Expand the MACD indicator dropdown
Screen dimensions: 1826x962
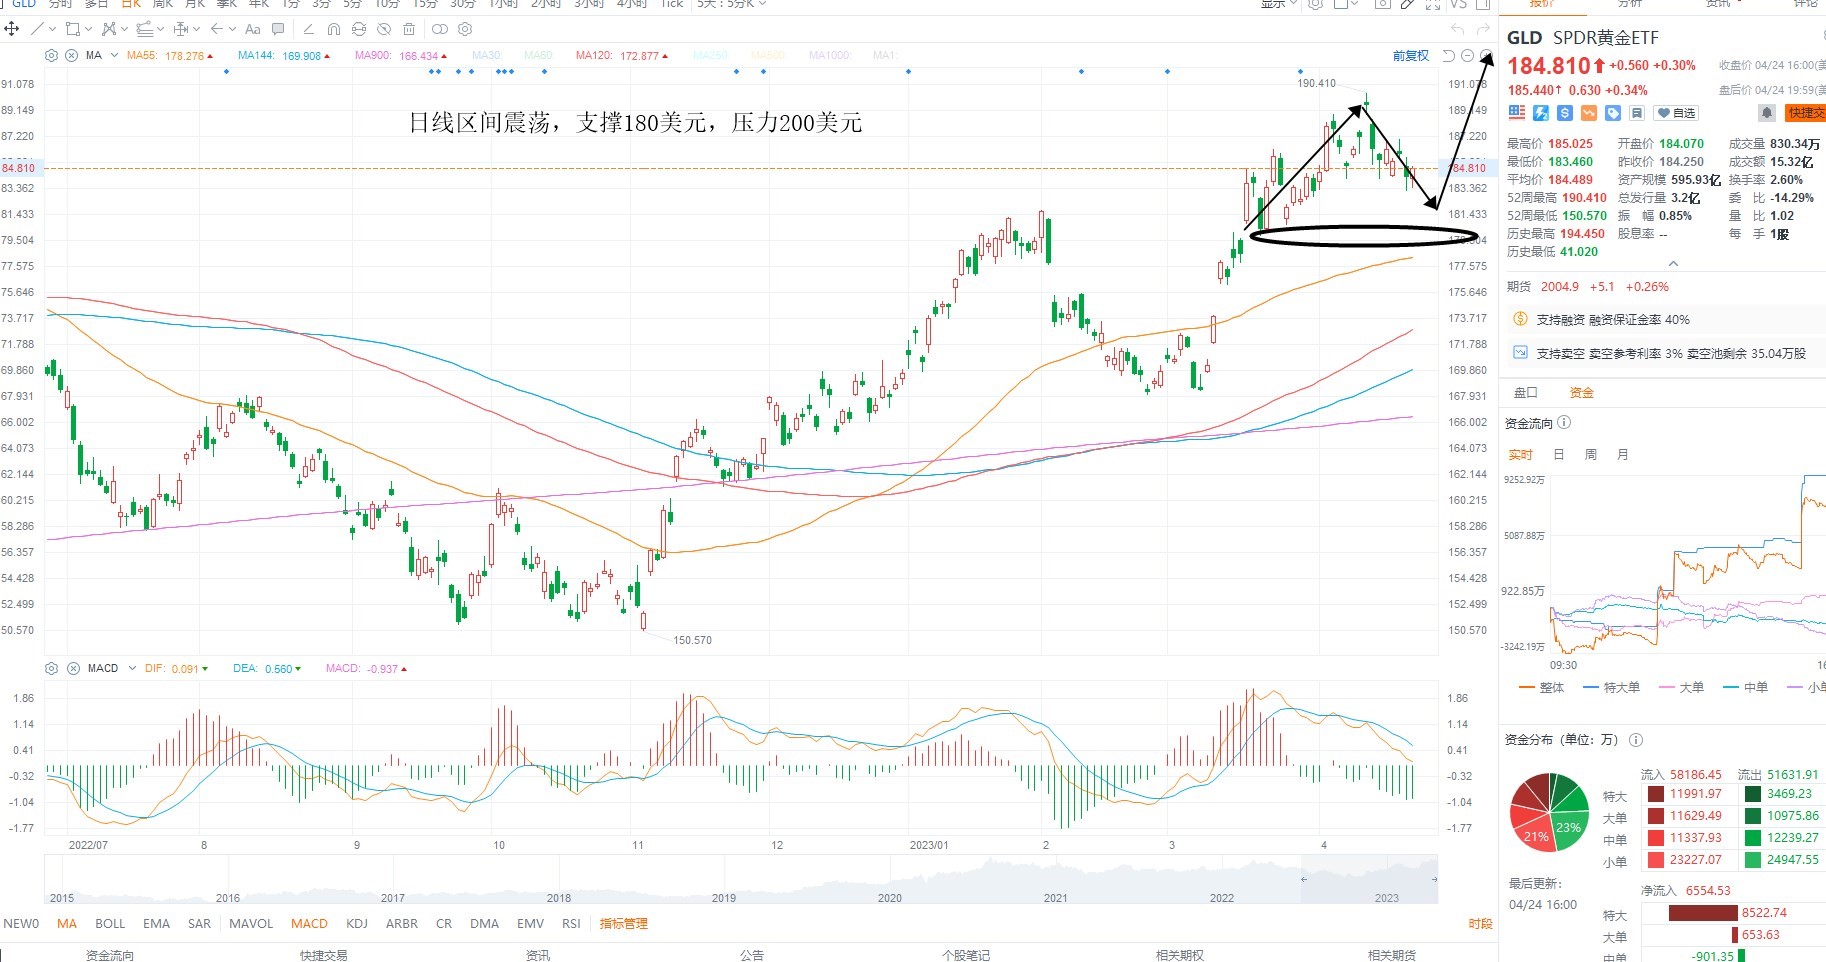132,668
